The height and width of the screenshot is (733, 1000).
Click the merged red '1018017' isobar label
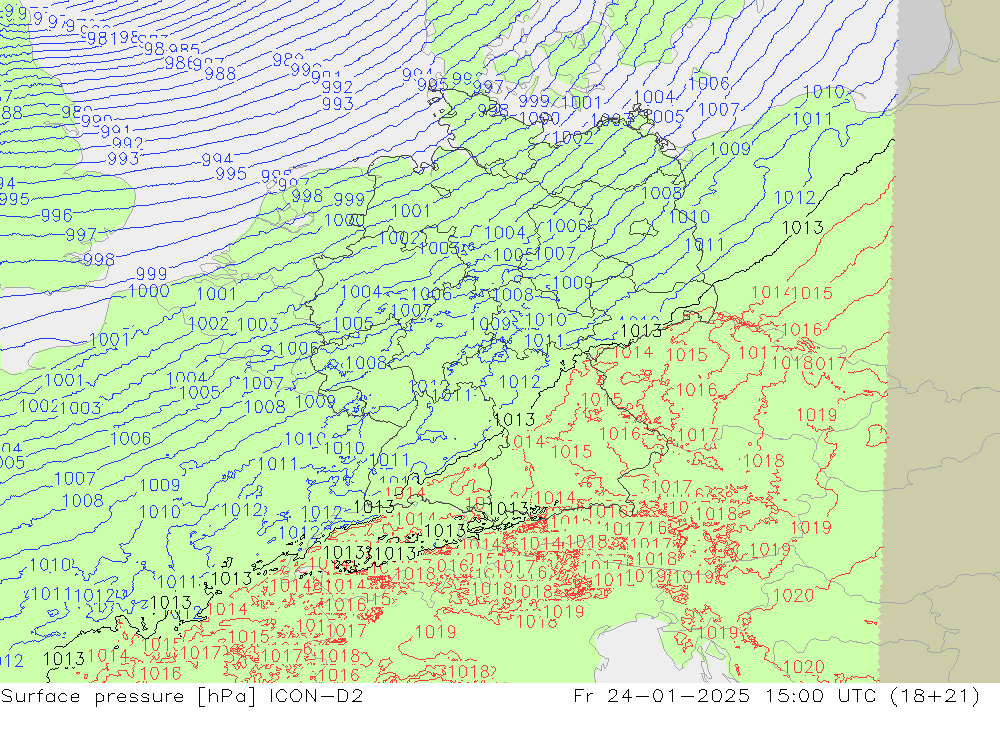coord(809,364)
